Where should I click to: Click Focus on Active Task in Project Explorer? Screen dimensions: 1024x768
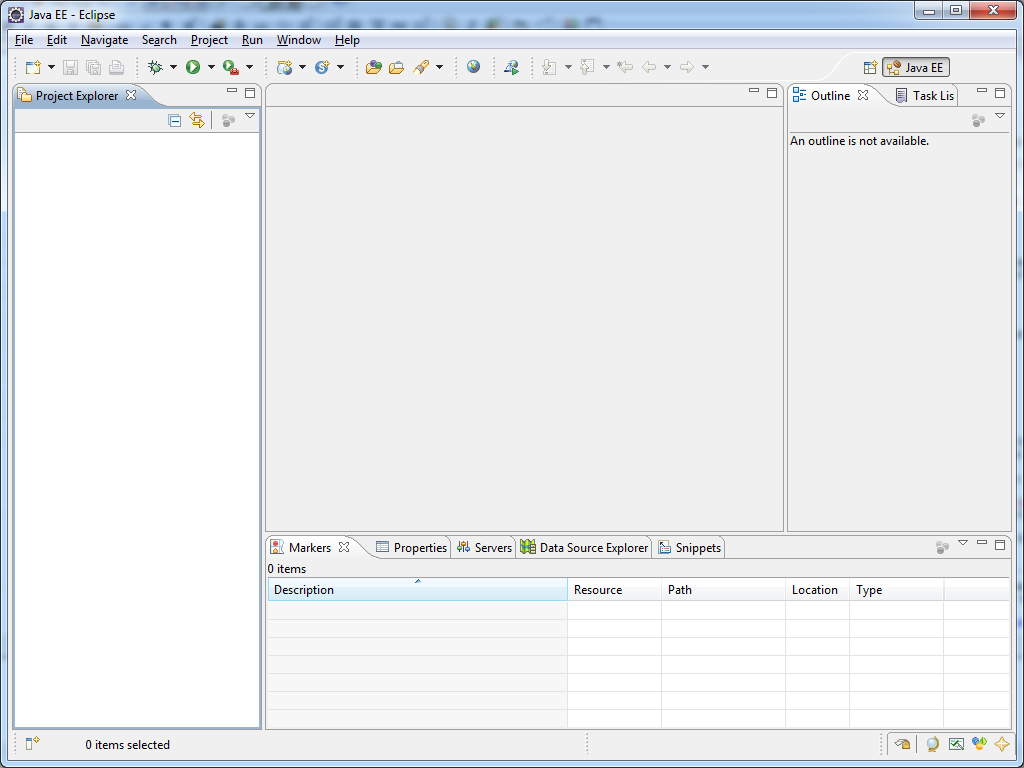pos(228,120)
